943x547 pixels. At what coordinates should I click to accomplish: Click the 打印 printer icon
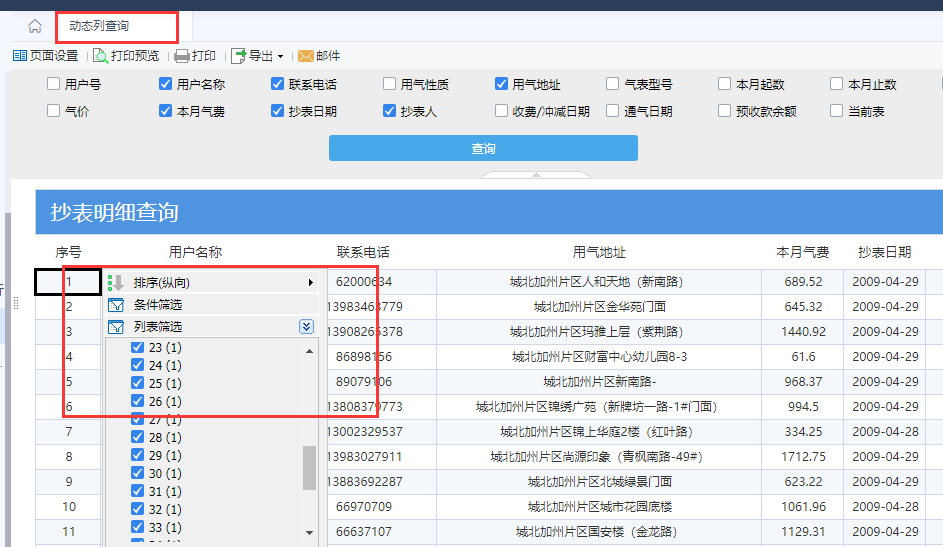coord(182,56)
